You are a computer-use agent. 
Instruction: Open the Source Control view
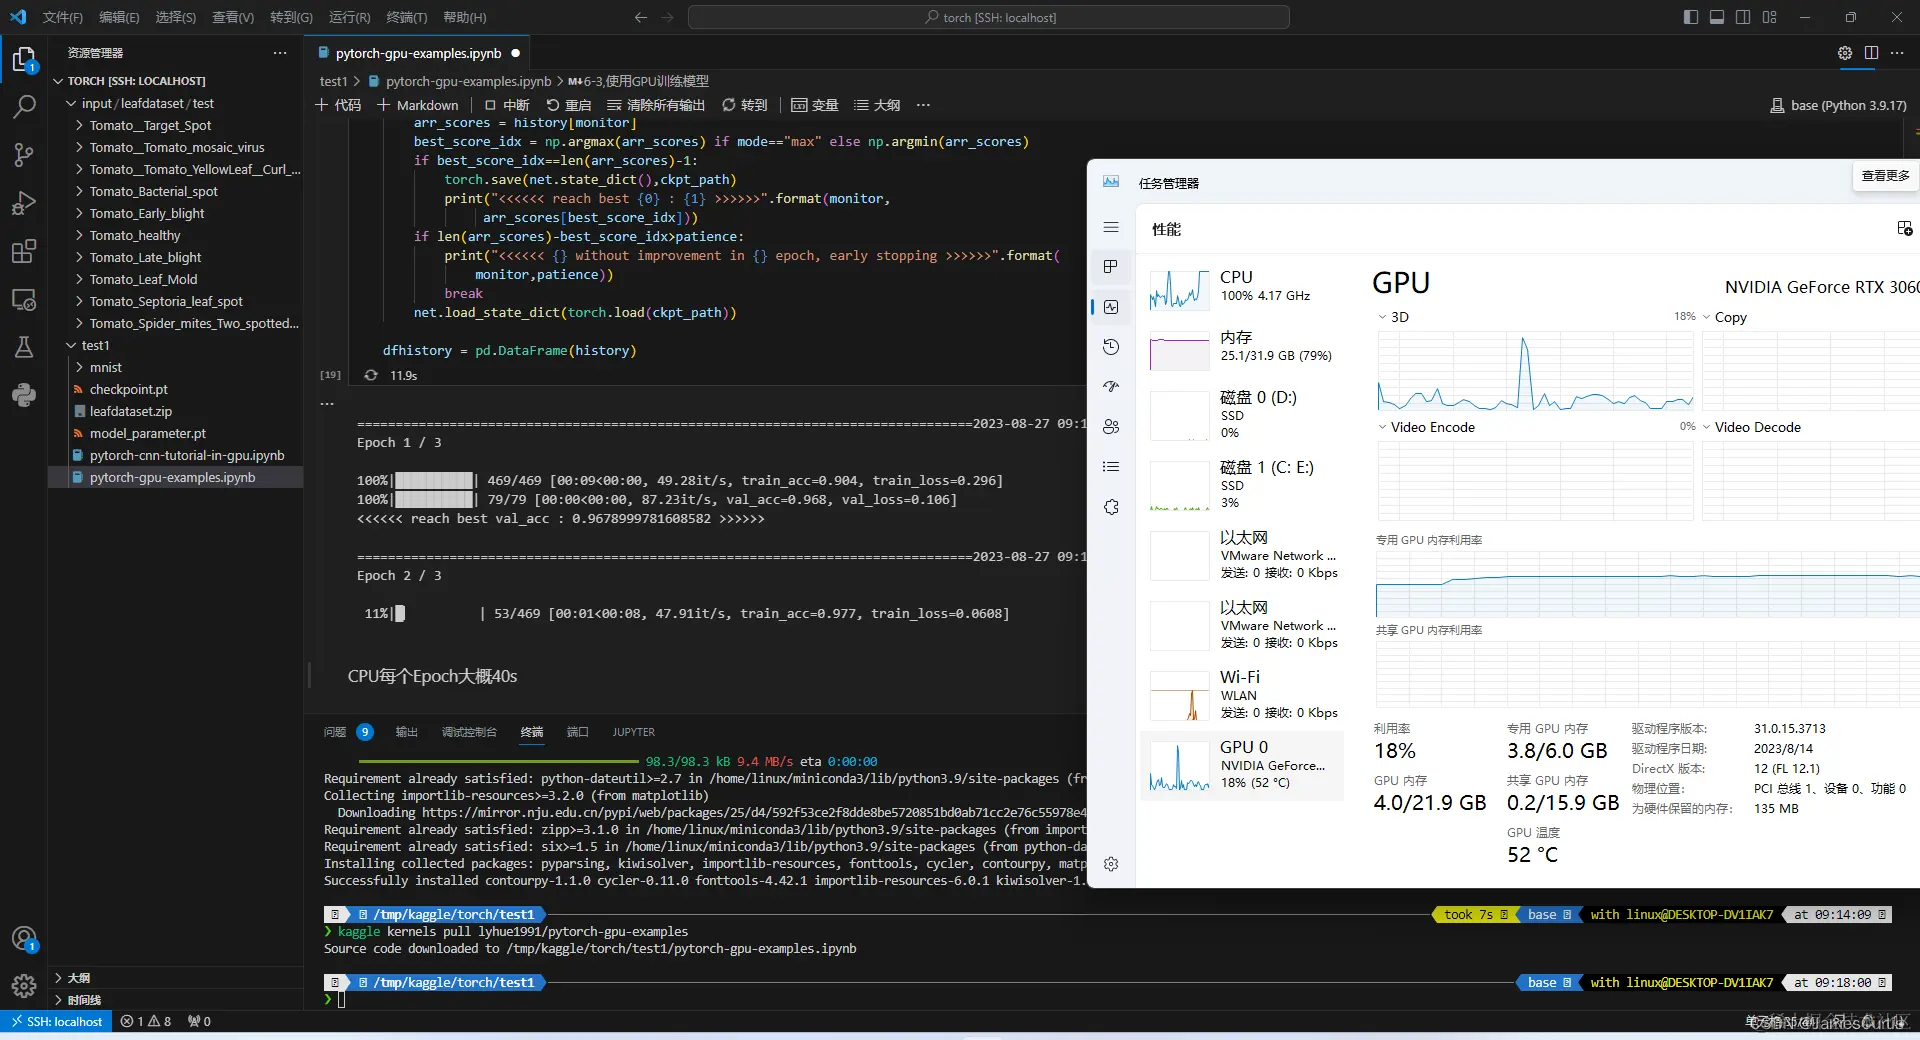click(24, 155)
